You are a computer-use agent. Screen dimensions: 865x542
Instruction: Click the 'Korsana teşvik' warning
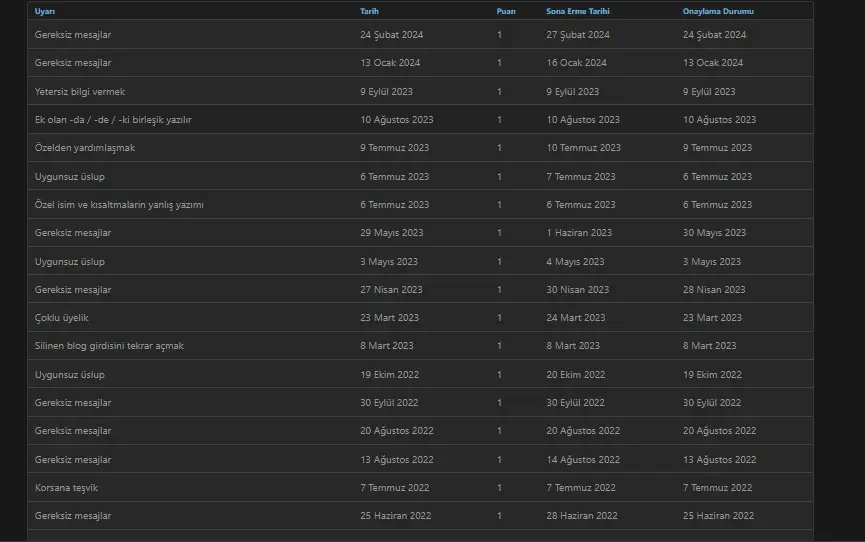coord(66,488)
